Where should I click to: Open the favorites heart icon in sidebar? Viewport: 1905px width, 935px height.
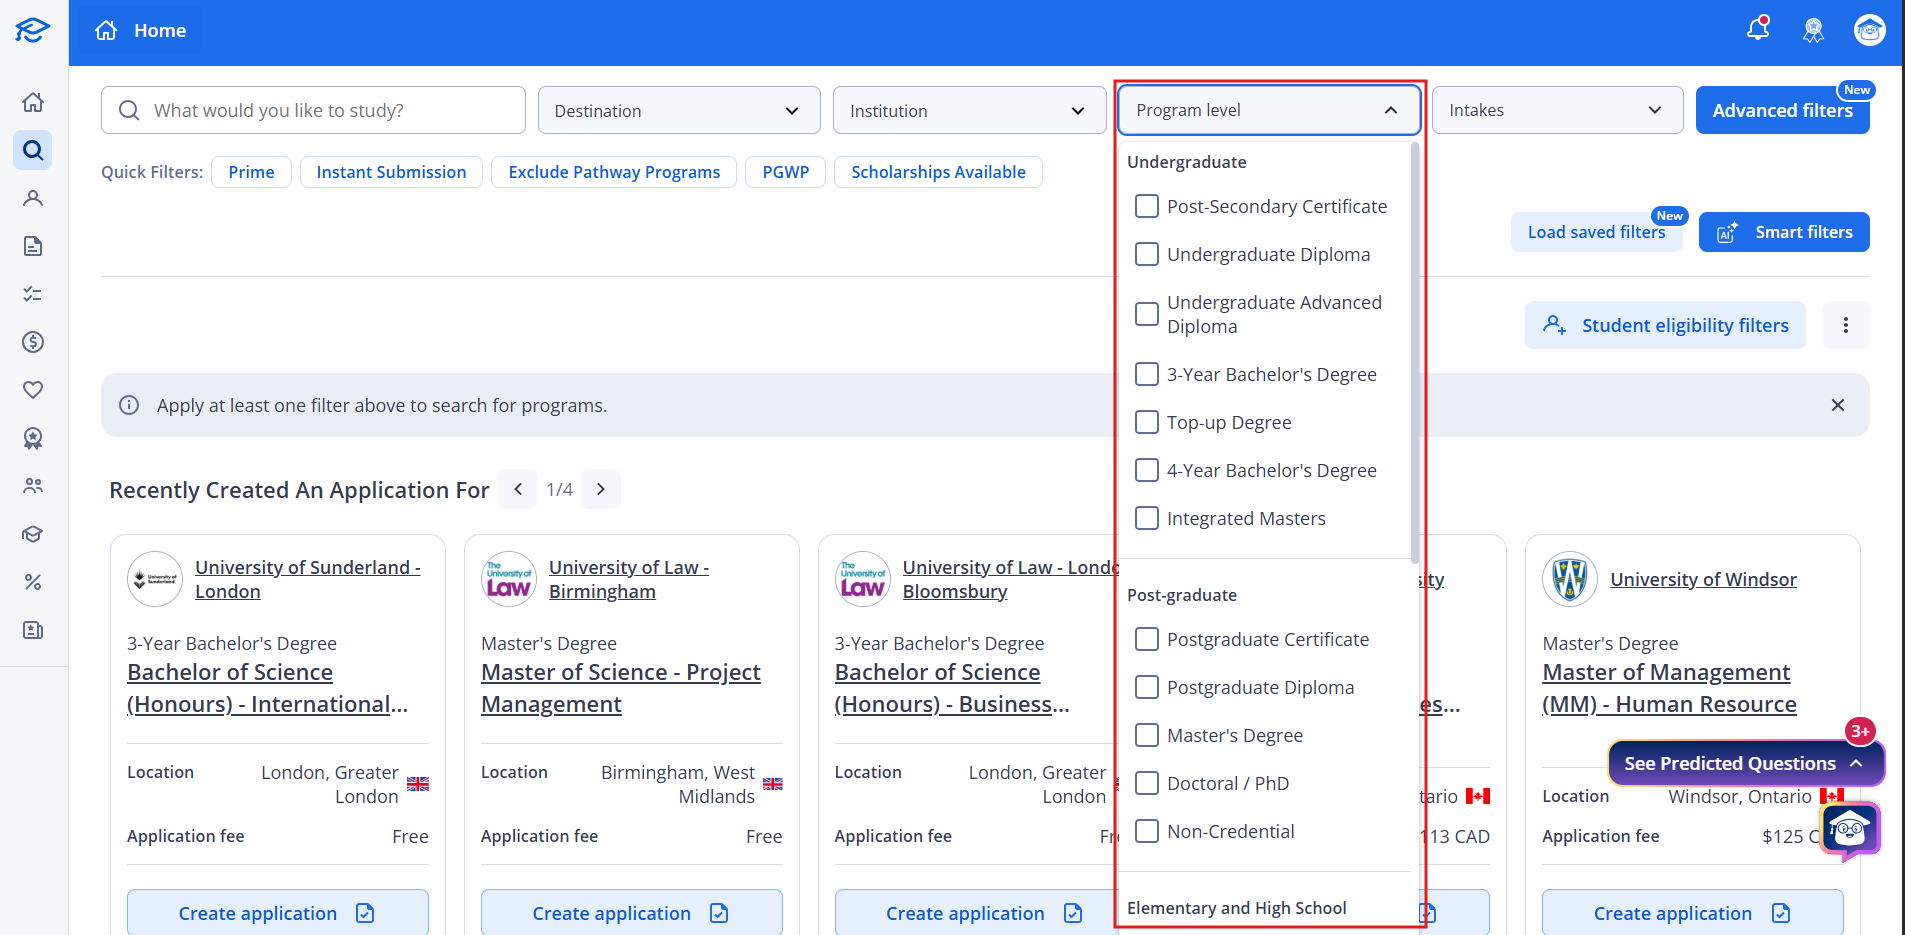point(33,390)
